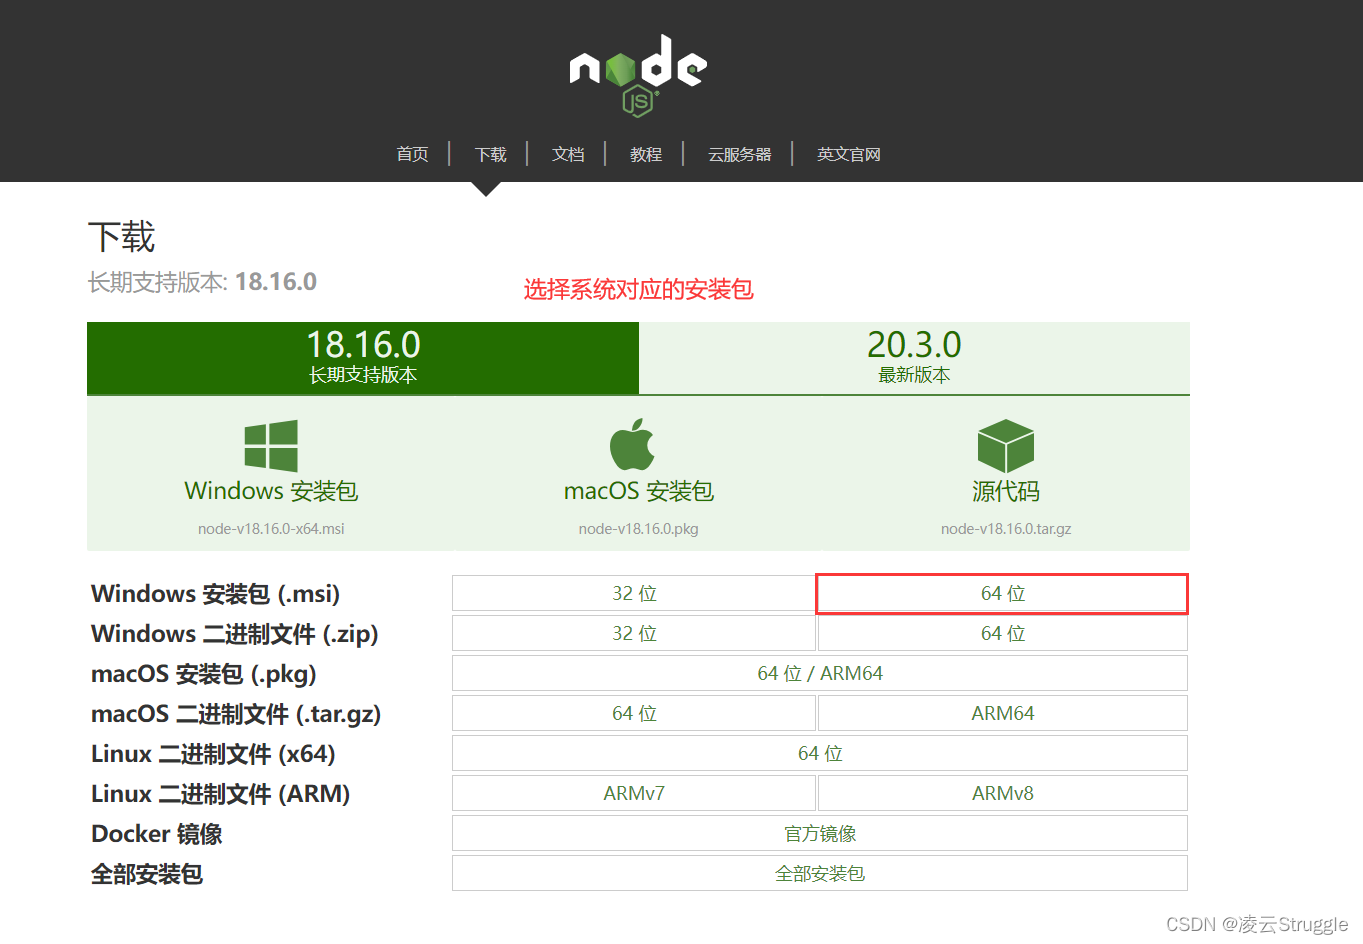Download macOS tar.gz 64 位
The width and height of the screenshot is (1363, 944).
pos(634,713)
